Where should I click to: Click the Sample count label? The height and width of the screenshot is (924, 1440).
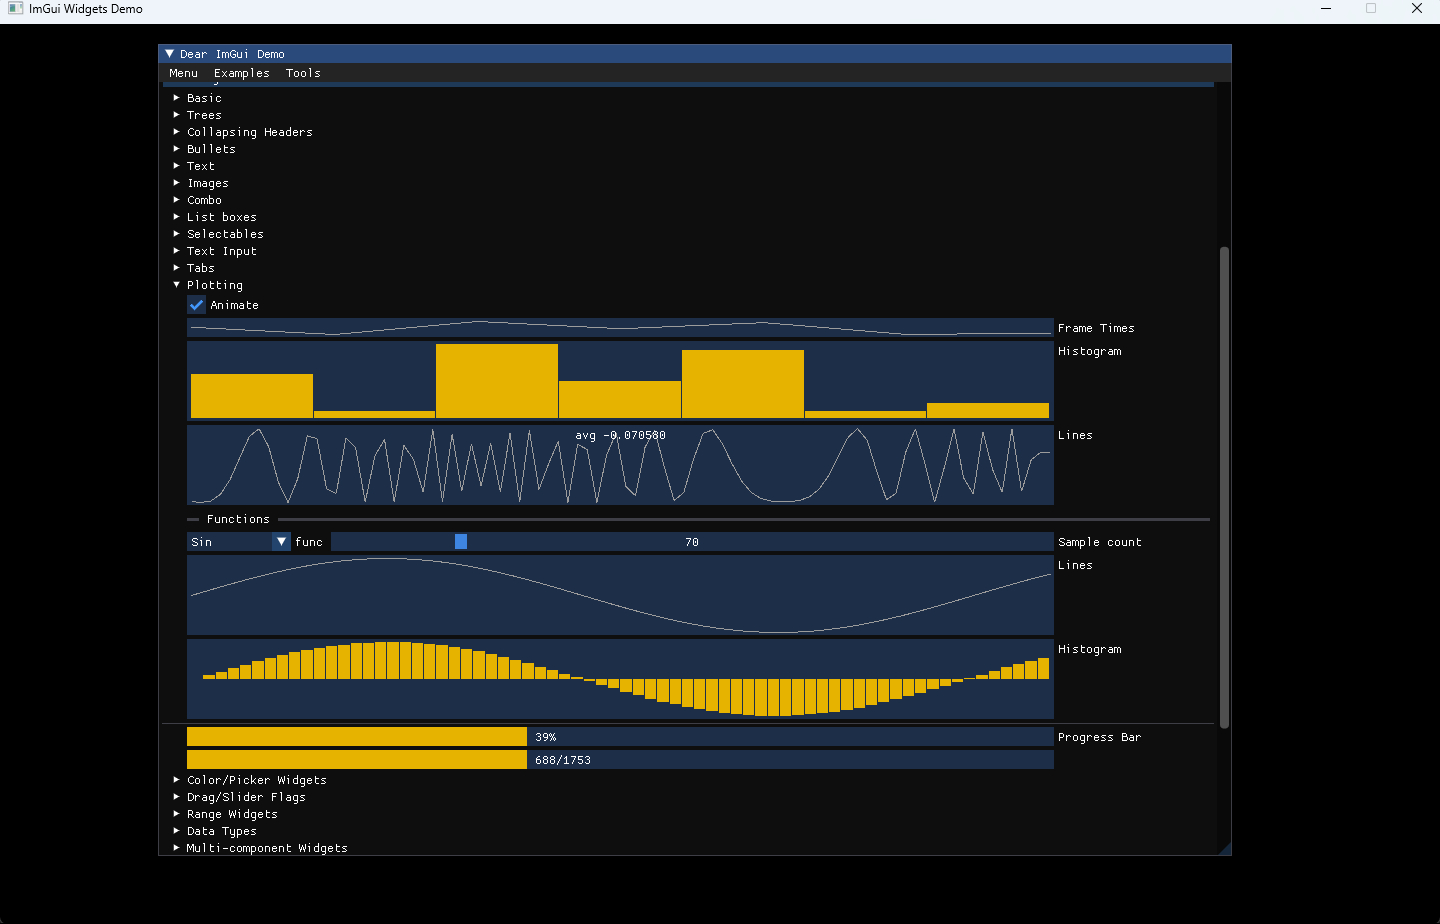[x=1099, y=542]
